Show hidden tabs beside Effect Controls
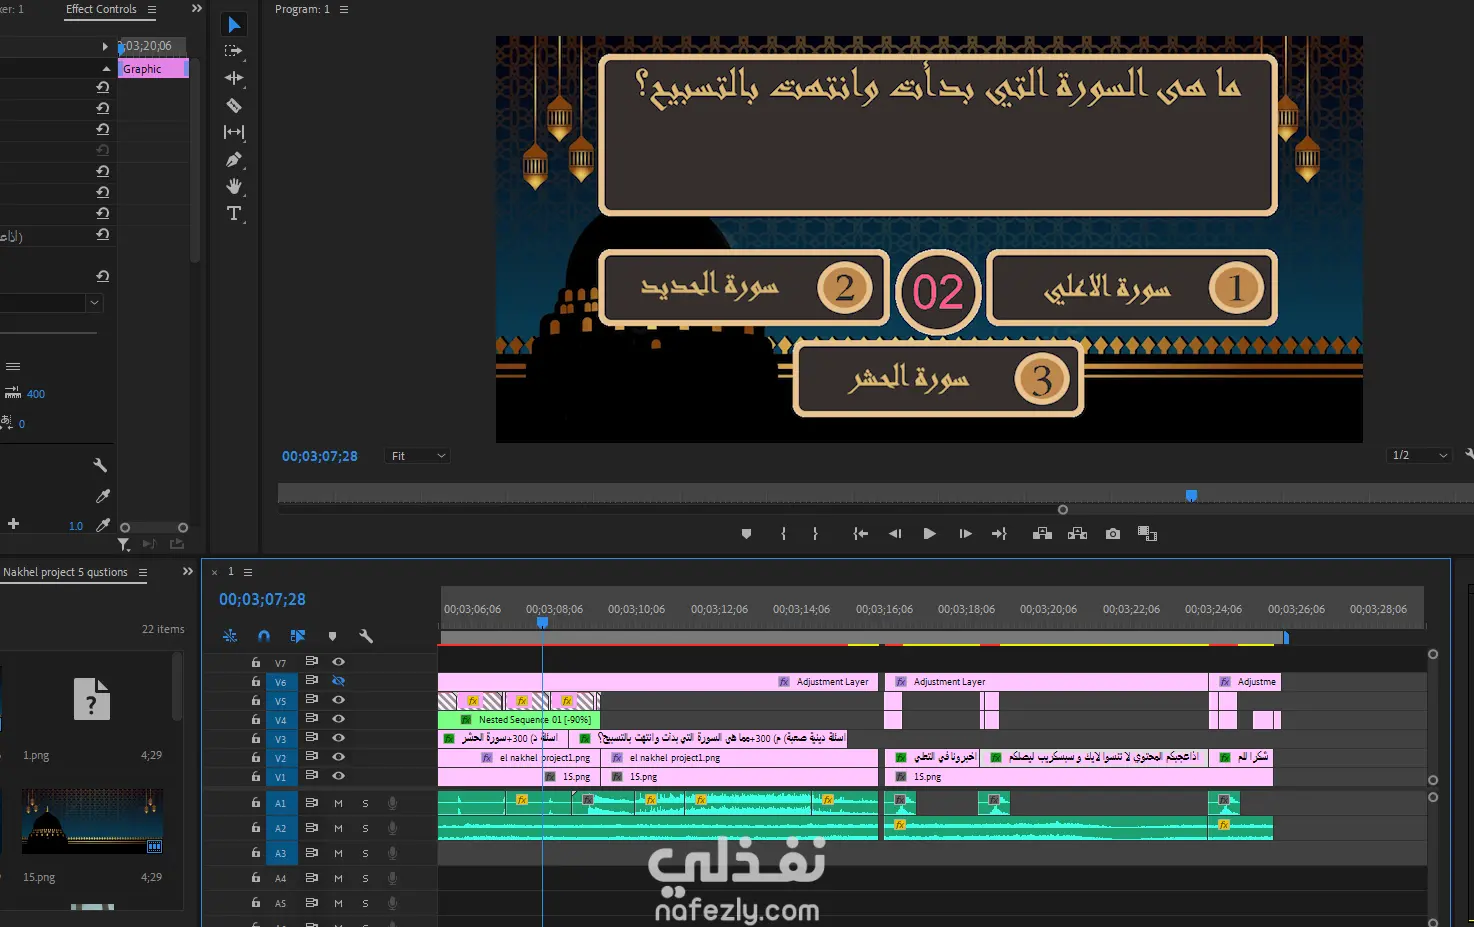1474x927 pixels. (x=197, y=9)
